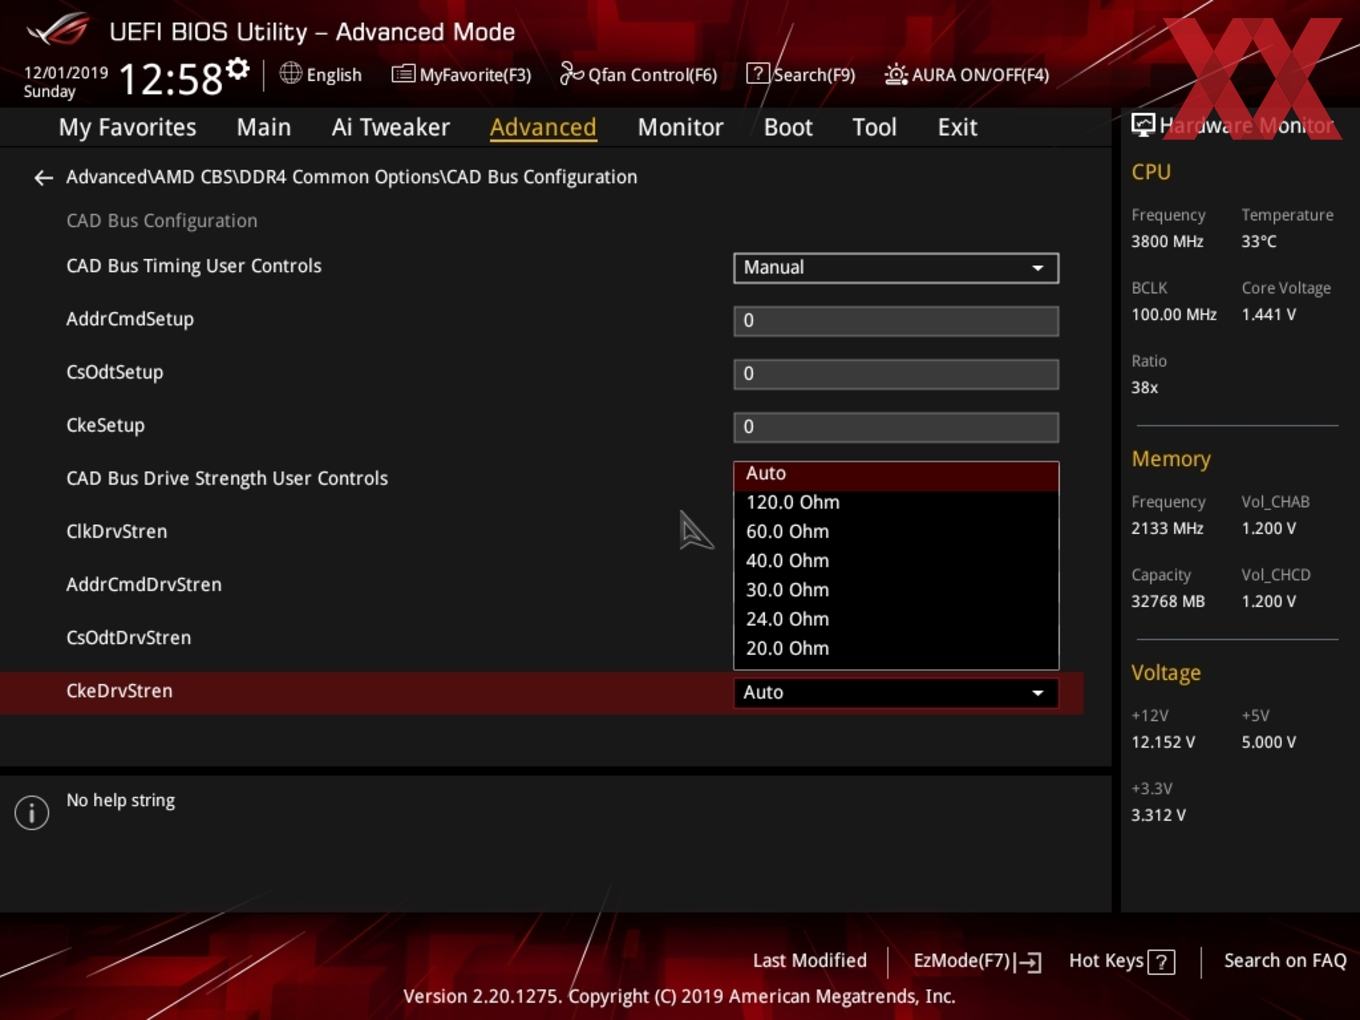Choose the 24.0 Ohm option

[896, 619]
